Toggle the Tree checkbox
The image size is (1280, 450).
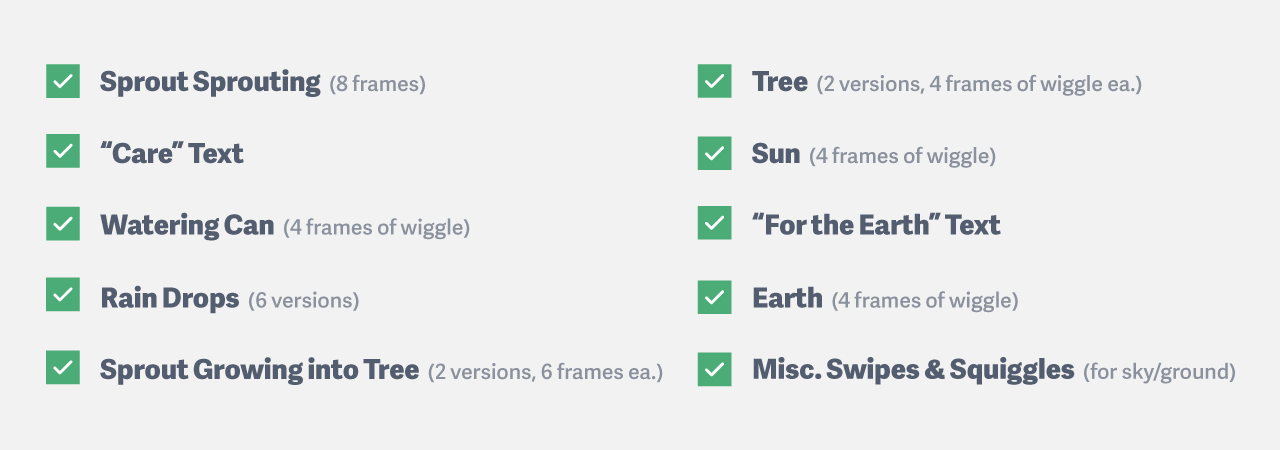point(714,81)
